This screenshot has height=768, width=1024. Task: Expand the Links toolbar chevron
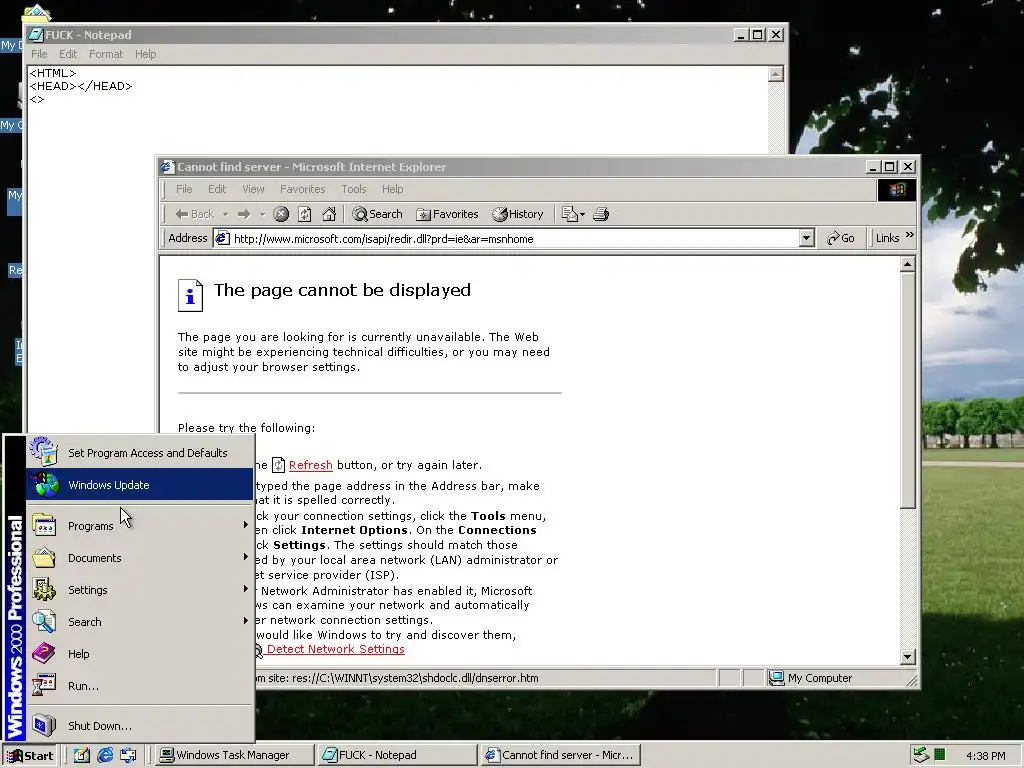click(x=910, y=235)
